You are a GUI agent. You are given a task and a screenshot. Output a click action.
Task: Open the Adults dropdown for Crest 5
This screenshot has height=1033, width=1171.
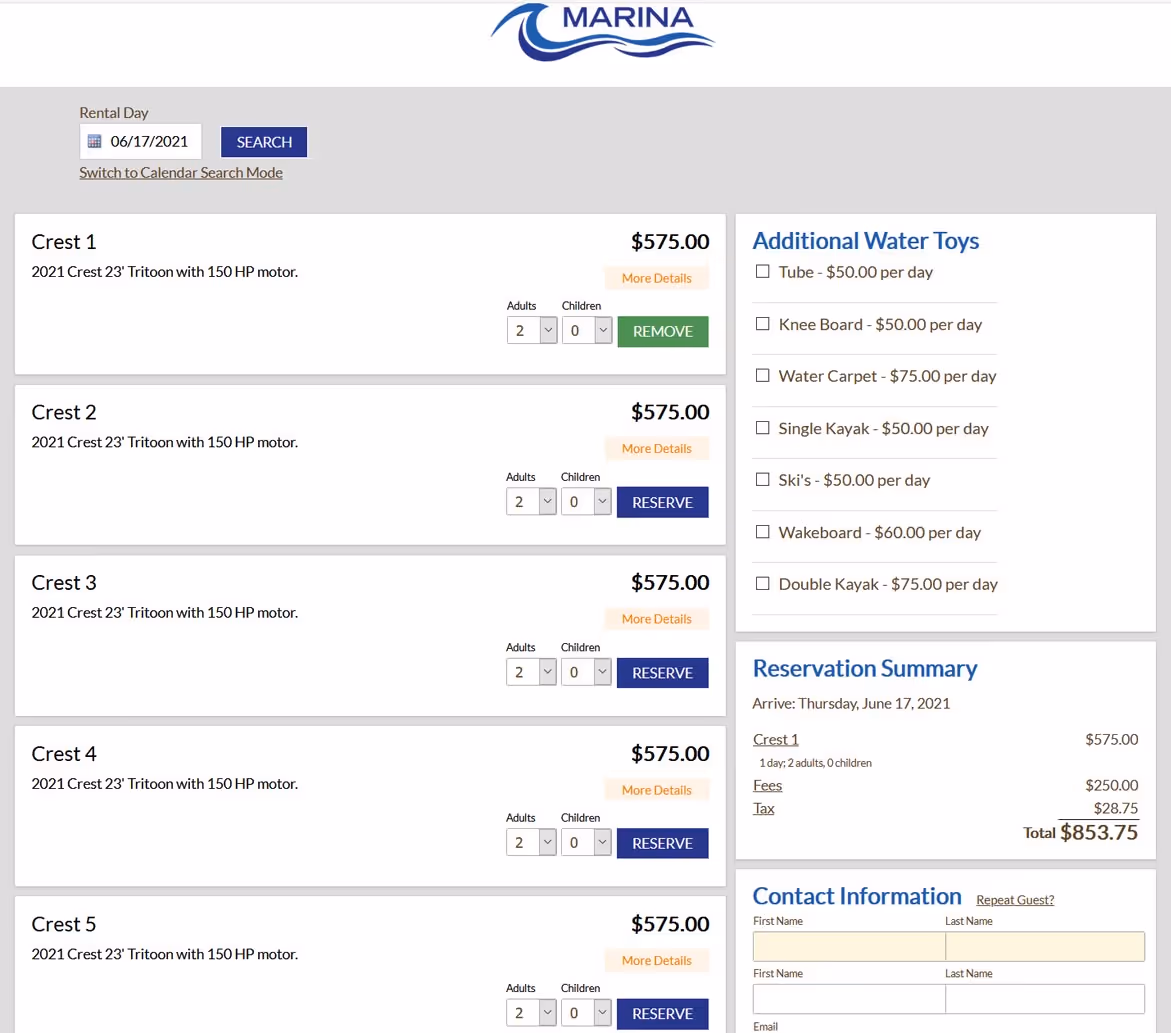pyautogui.click(x=531, y=1013)
